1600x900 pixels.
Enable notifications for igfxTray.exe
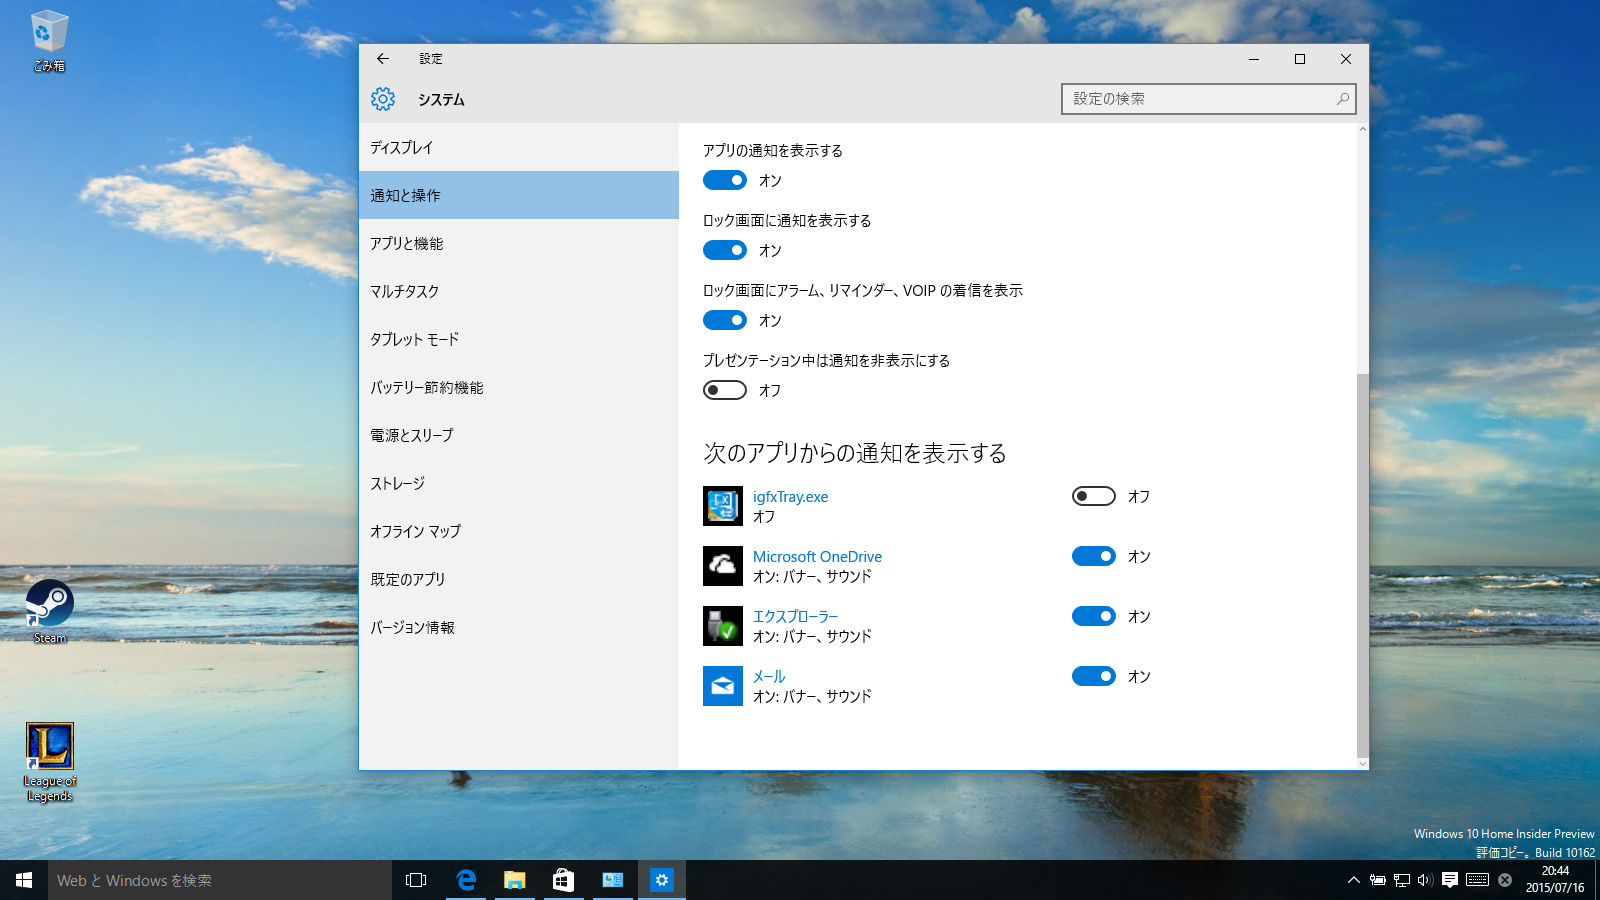coord(1093,496)
